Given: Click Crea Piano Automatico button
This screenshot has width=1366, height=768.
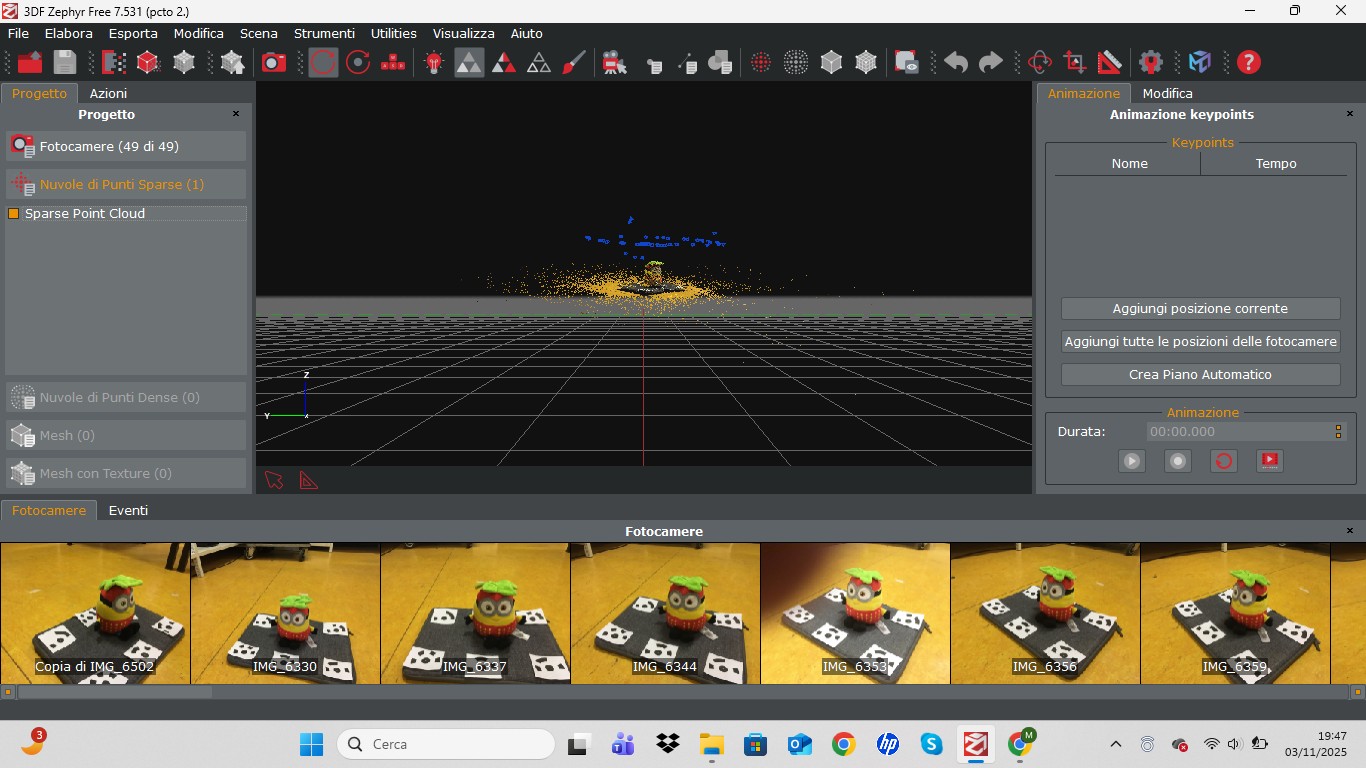Looking at the screenshot, I should tap(1200, 374).
